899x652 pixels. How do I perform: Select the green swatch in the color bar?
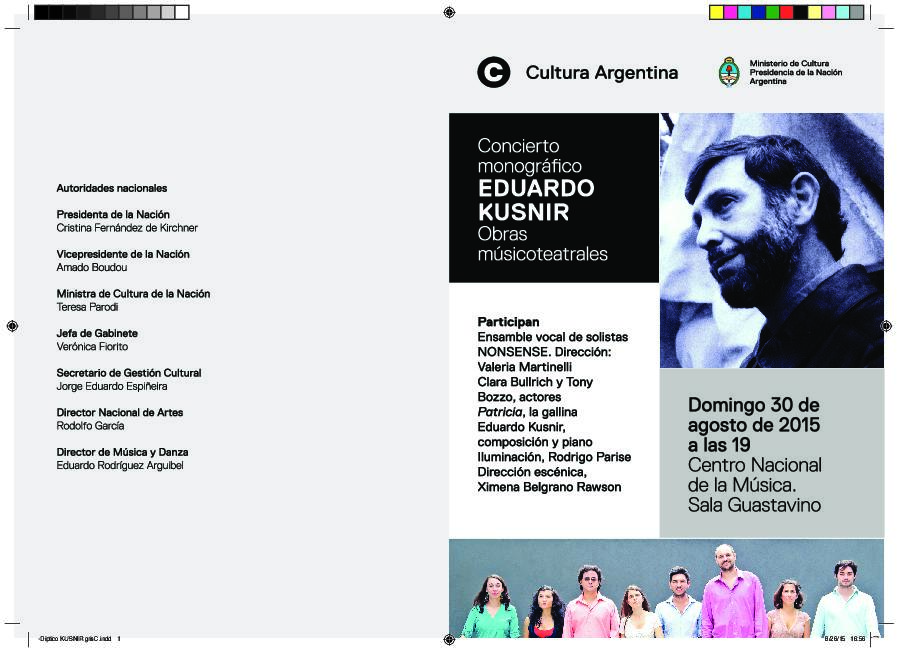(772, 12)
